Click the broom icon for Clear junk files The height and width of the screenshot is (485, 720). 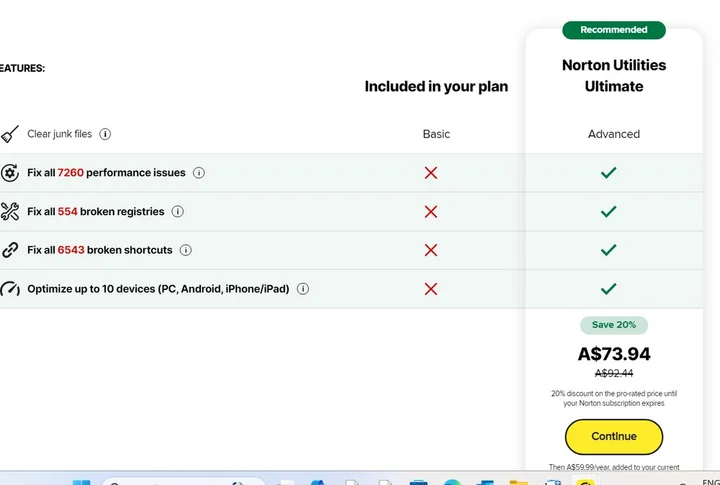tap(10, 134)
